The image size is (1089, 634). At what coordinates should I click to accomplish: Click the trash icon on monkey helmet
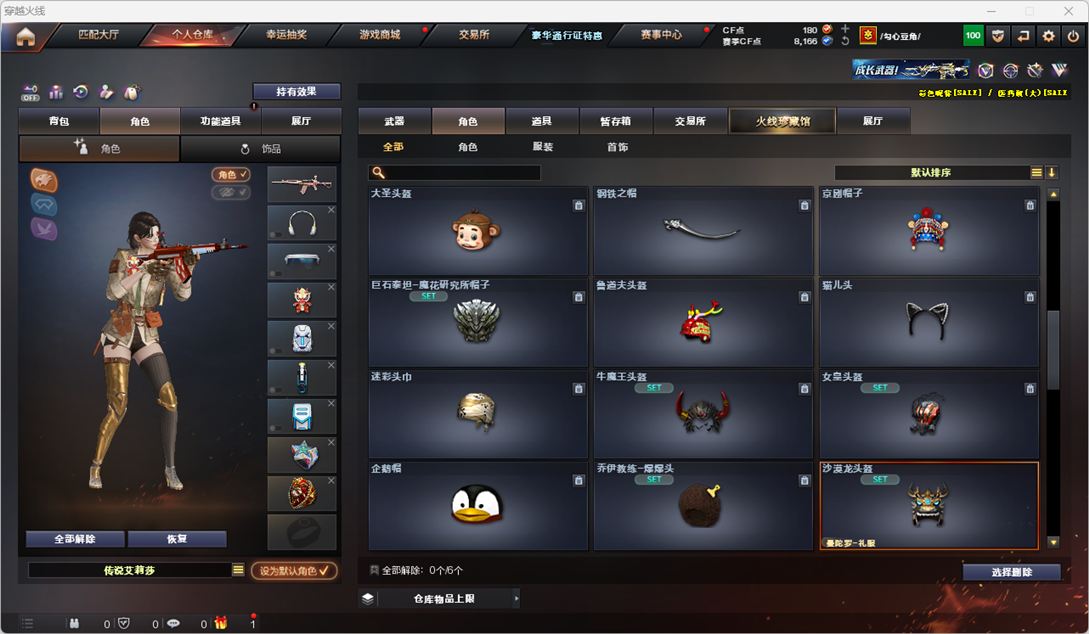(x=579, y=206)
